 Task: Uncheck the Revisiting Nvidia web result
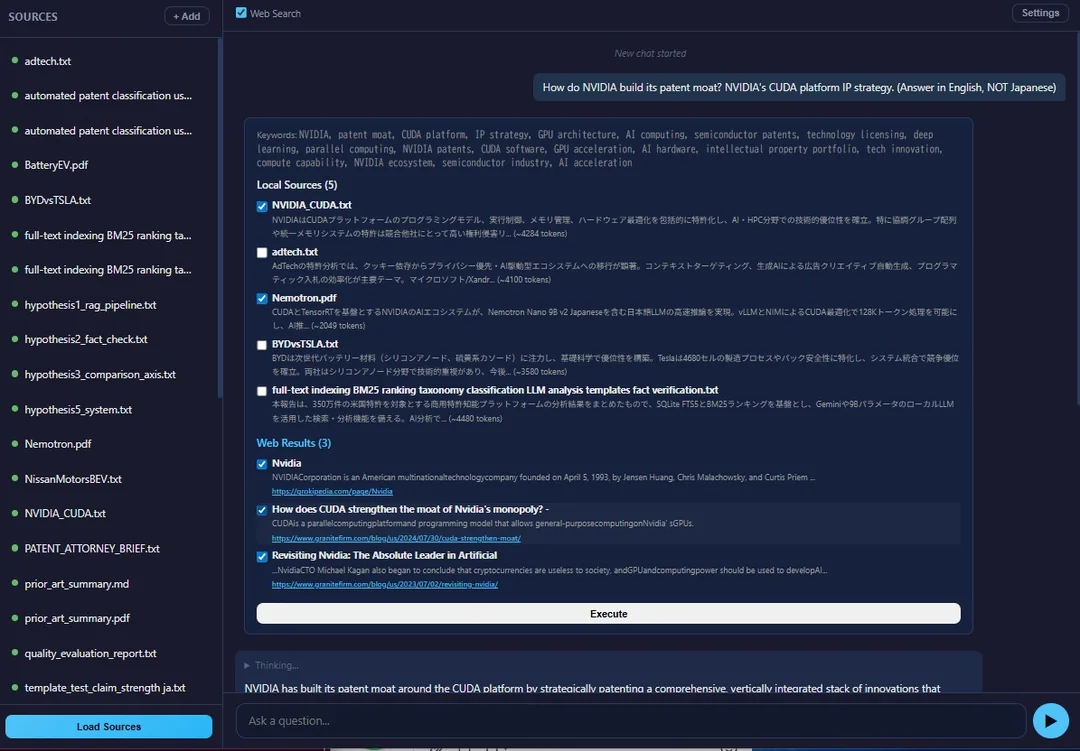261,555
